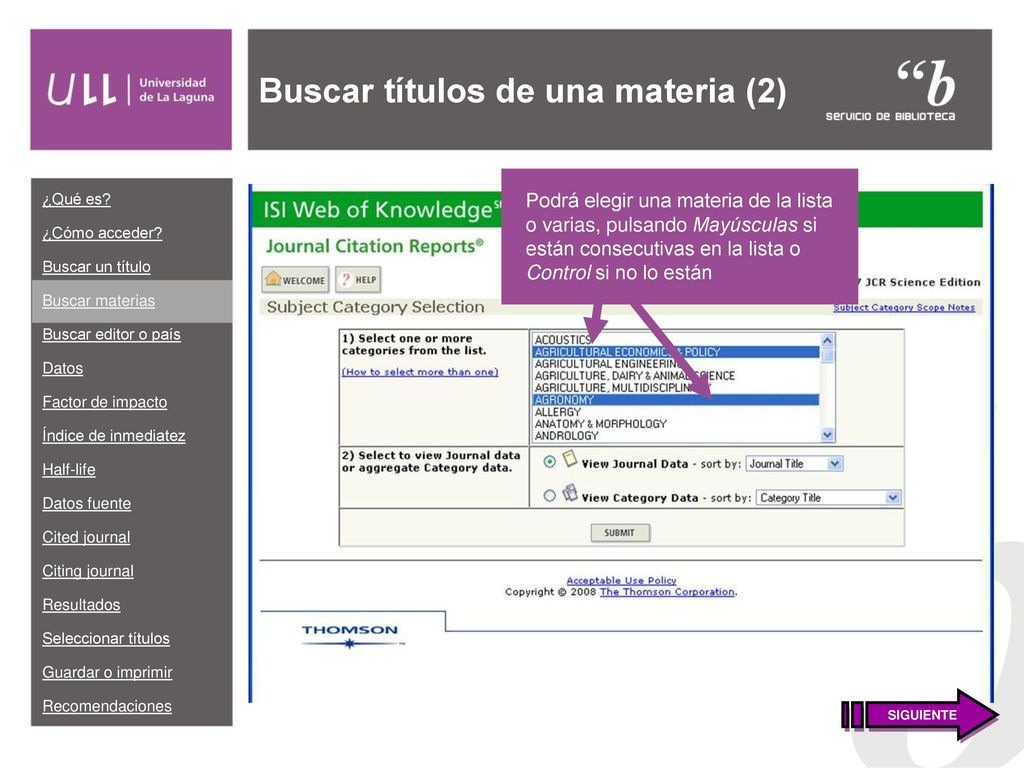Image resolution: width=1024 pixels, height=768 pixels.
Task: Click the Servicio de Biblioteca logo
Action: pos(891,90)
